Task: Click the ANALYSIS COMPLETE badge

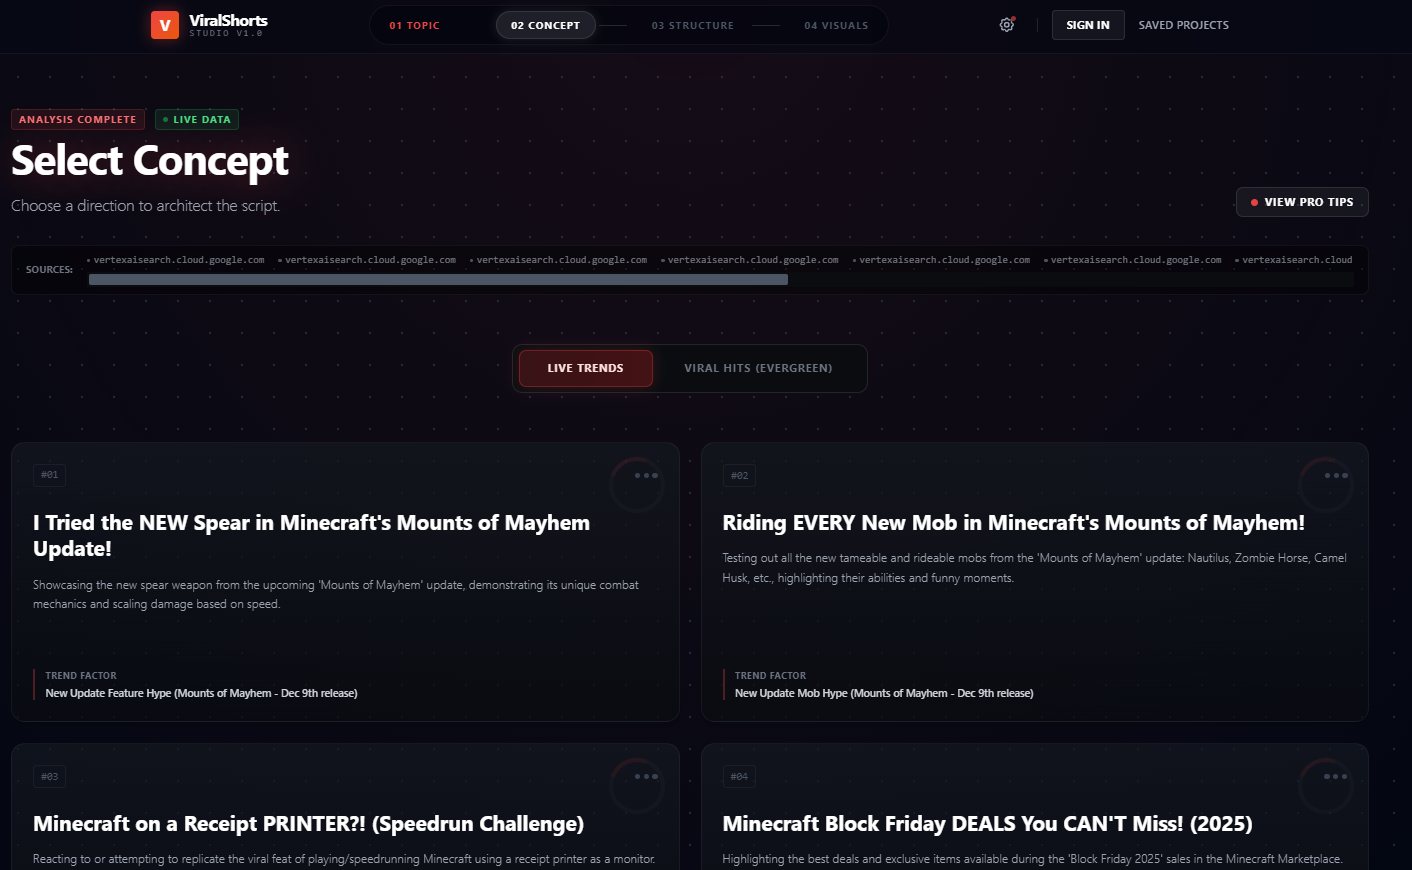Action: point(78,120)
